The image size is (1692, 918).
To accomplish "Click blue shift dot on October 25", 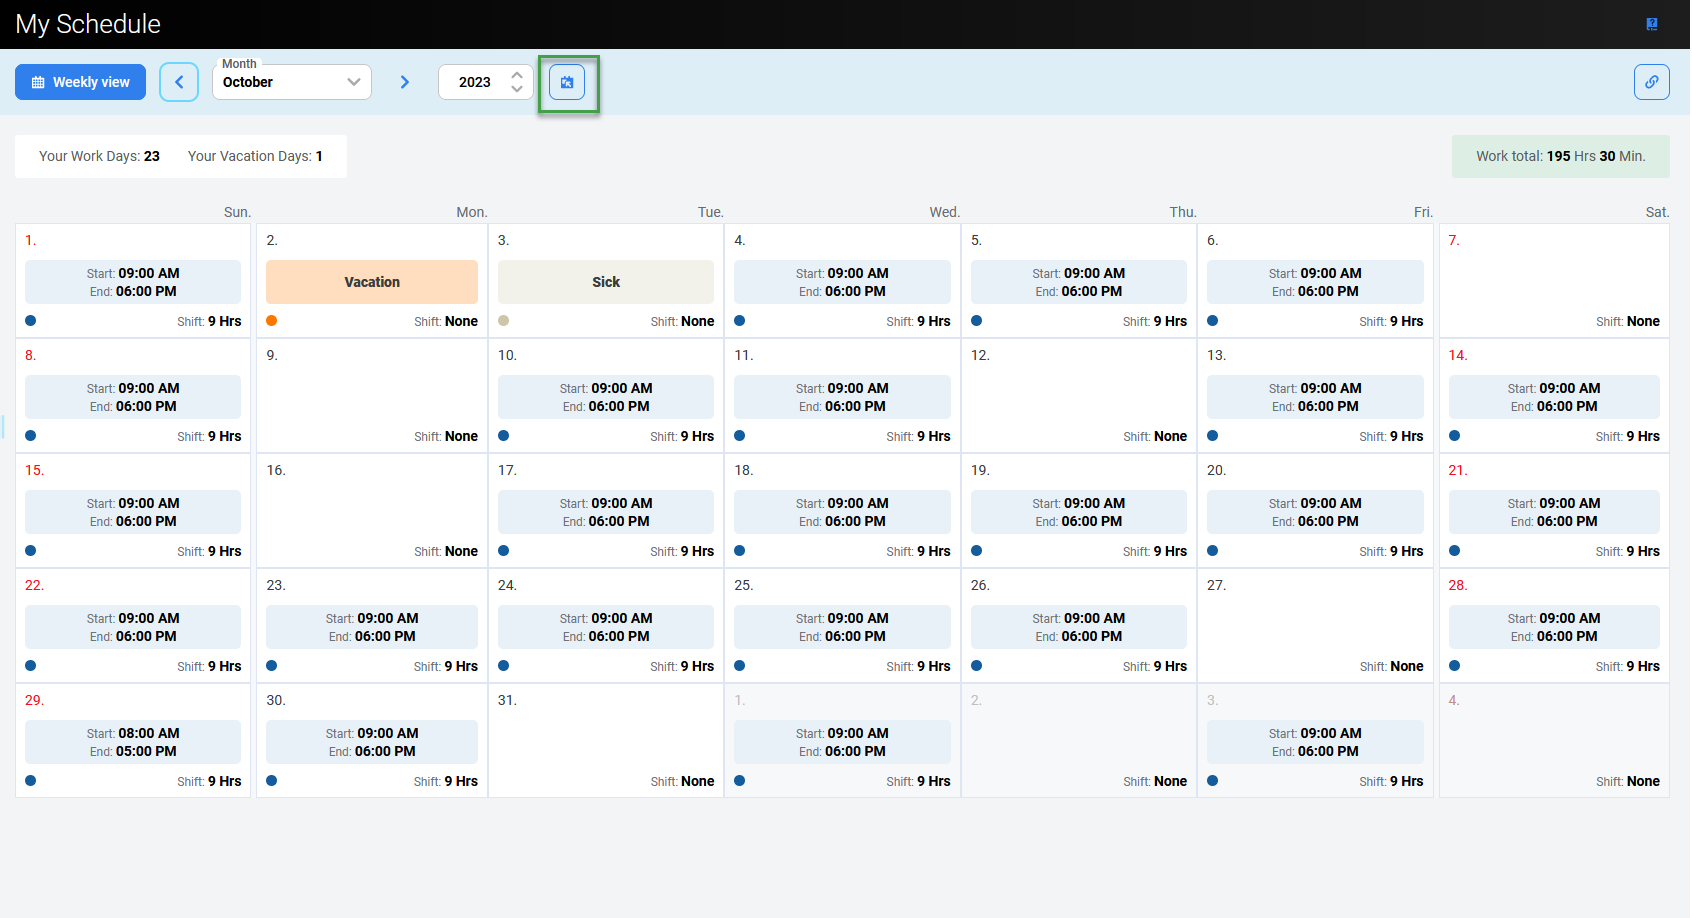I will click(x=740, y=666).
